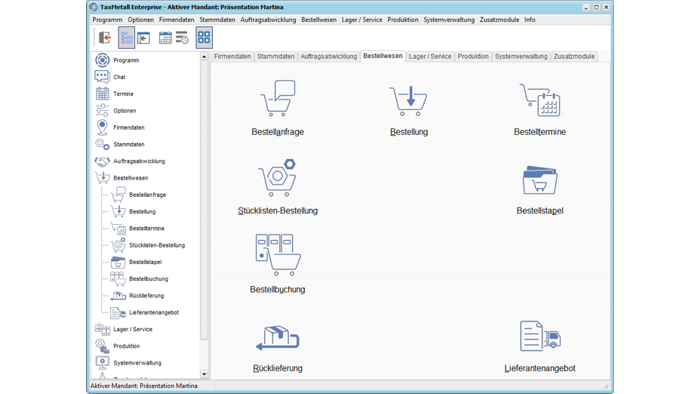Open the Lieferantenangebot truck tile
700x394 pixels.
540,347
